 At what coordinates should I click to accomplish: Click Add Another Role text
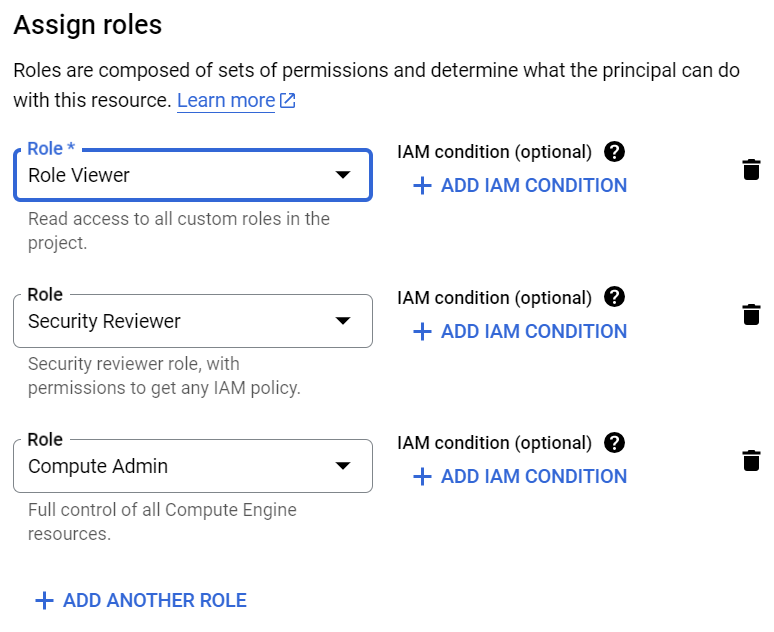pyautogui.click(x=155, y=600)
